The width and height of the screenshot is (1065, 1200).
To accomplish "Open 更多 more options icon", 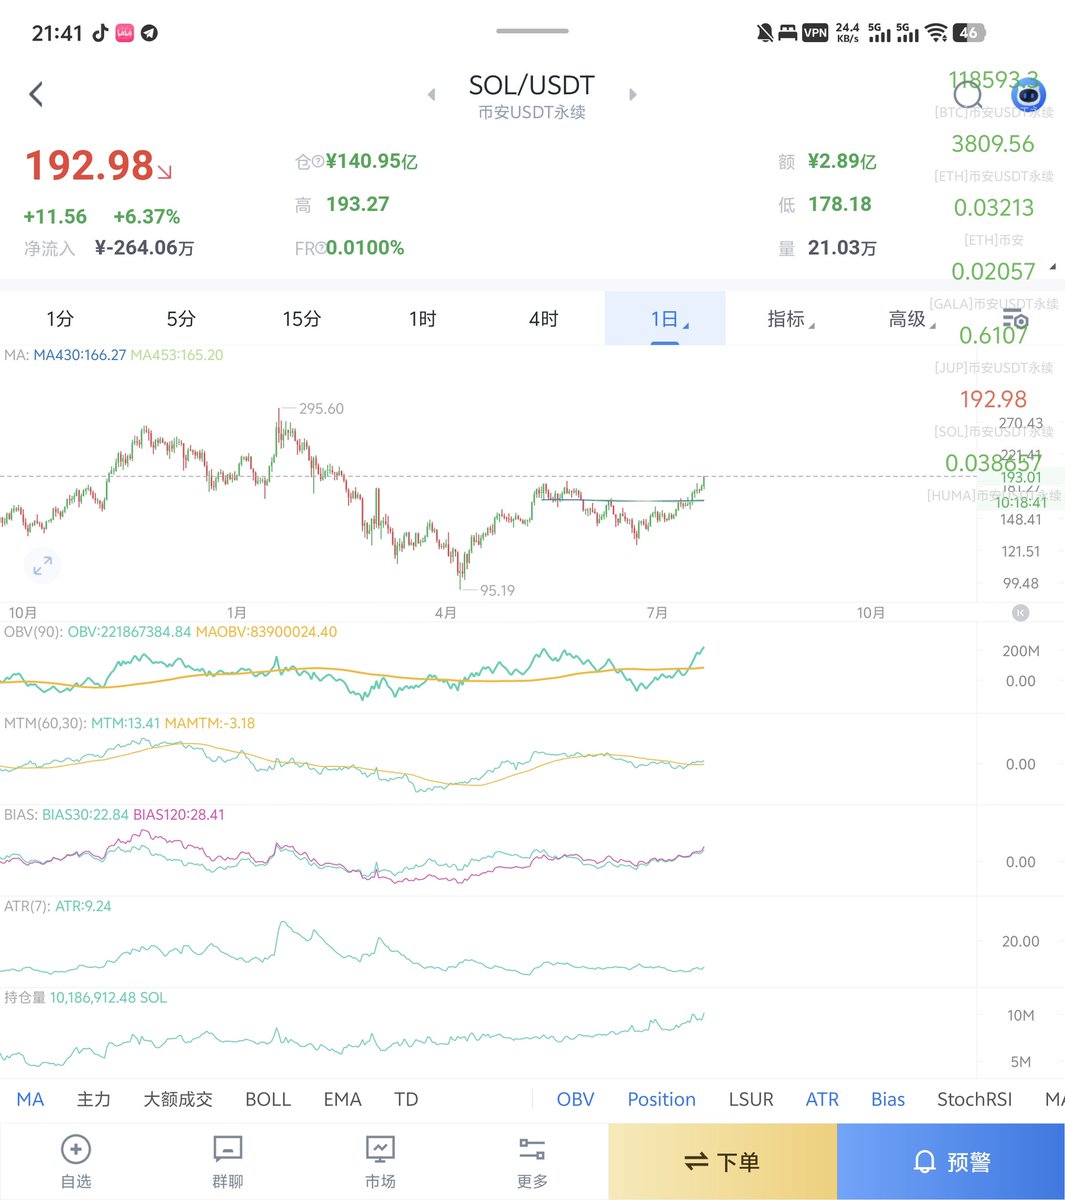I will (x=532, y=1149).
